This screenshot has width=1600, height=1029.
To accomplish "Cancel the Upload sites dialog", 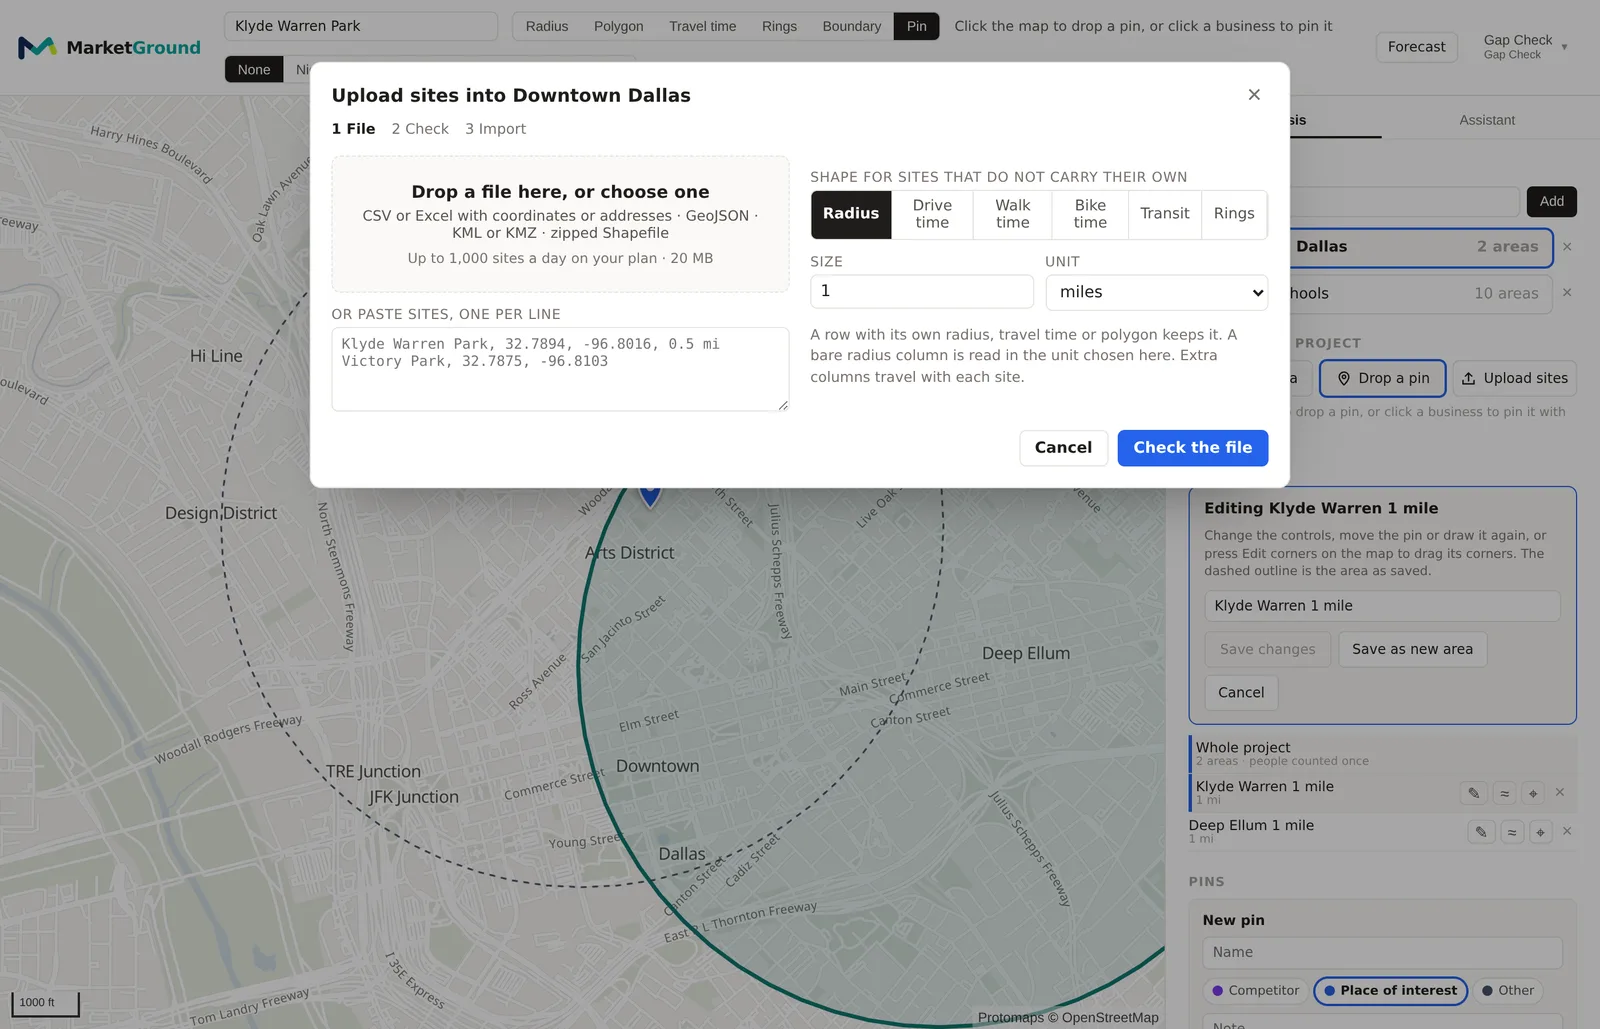I will (x=1063, y=448).
